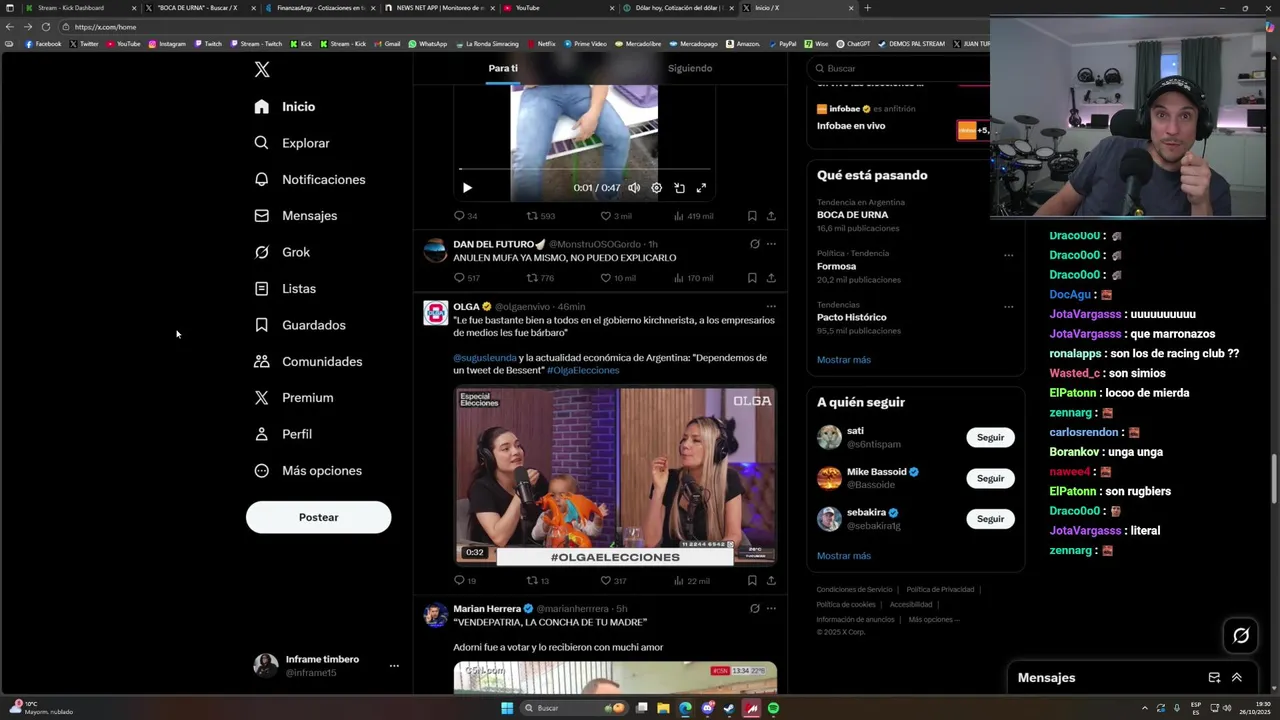
Task: Click Grok icon on Marian Herrera post
Action: click(754, 608)
